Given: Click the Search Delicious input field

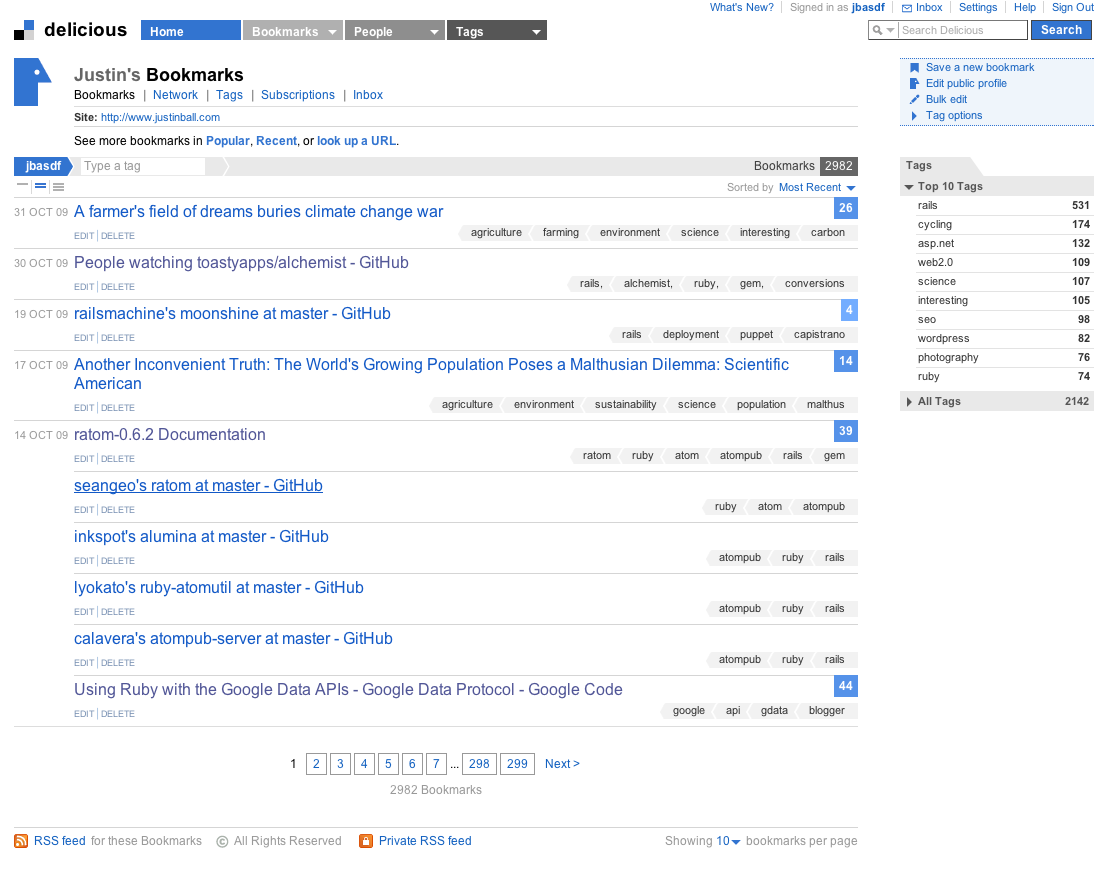Looking at the screenshot, I should (963, 30).
